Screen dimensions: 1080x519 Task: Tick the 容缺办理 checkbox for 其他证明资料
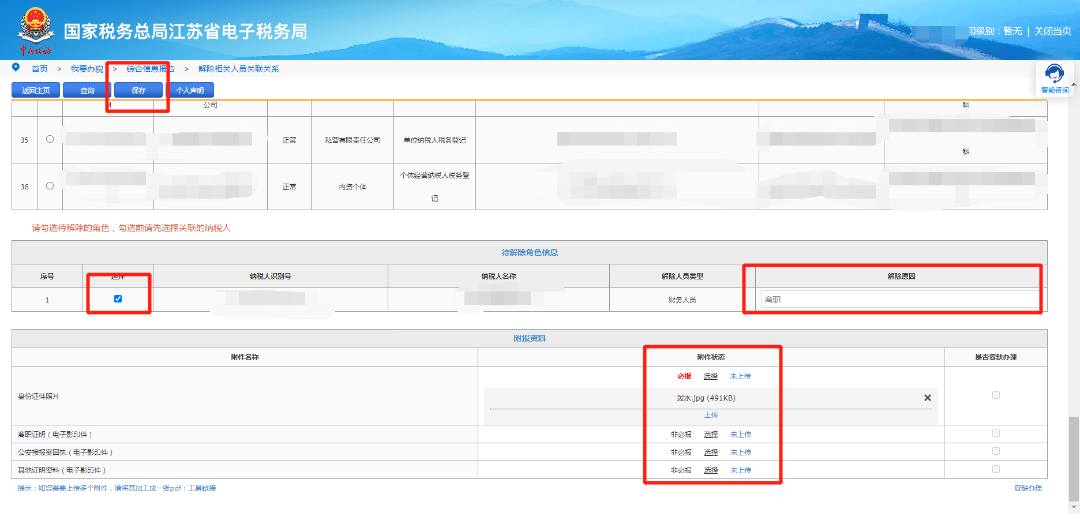996,469
